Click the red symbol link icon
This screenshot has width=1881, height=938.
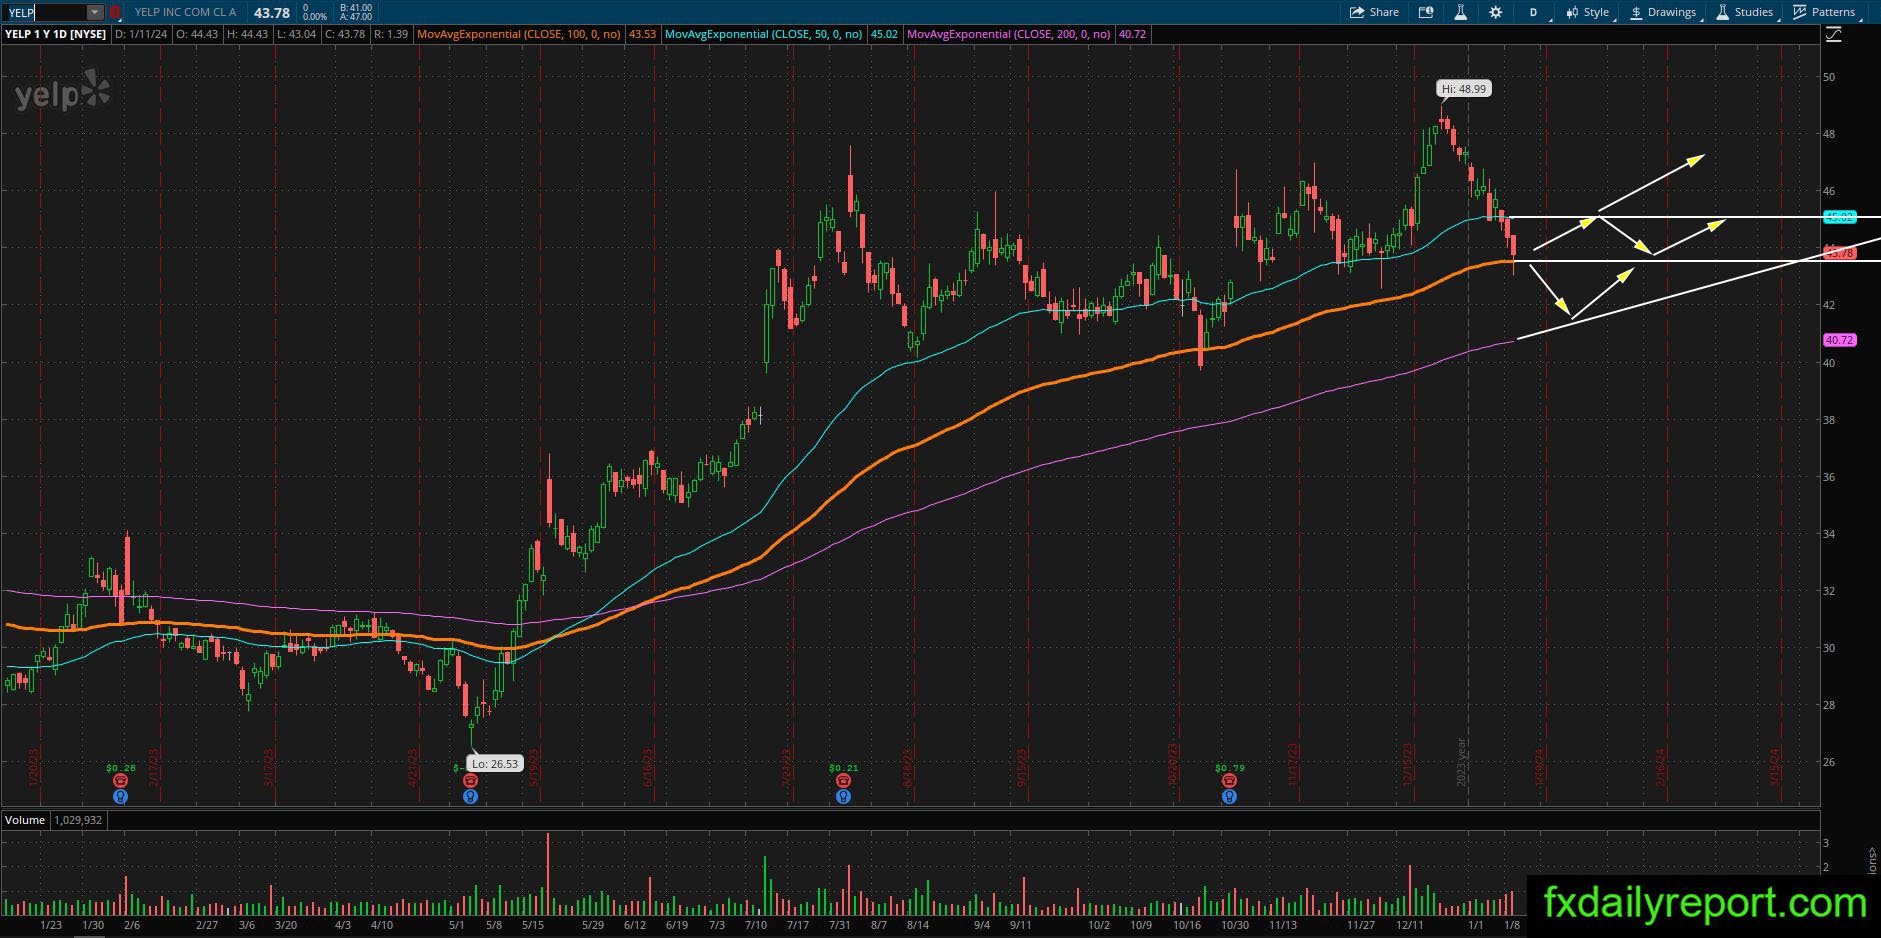click(x=115, y=12)
